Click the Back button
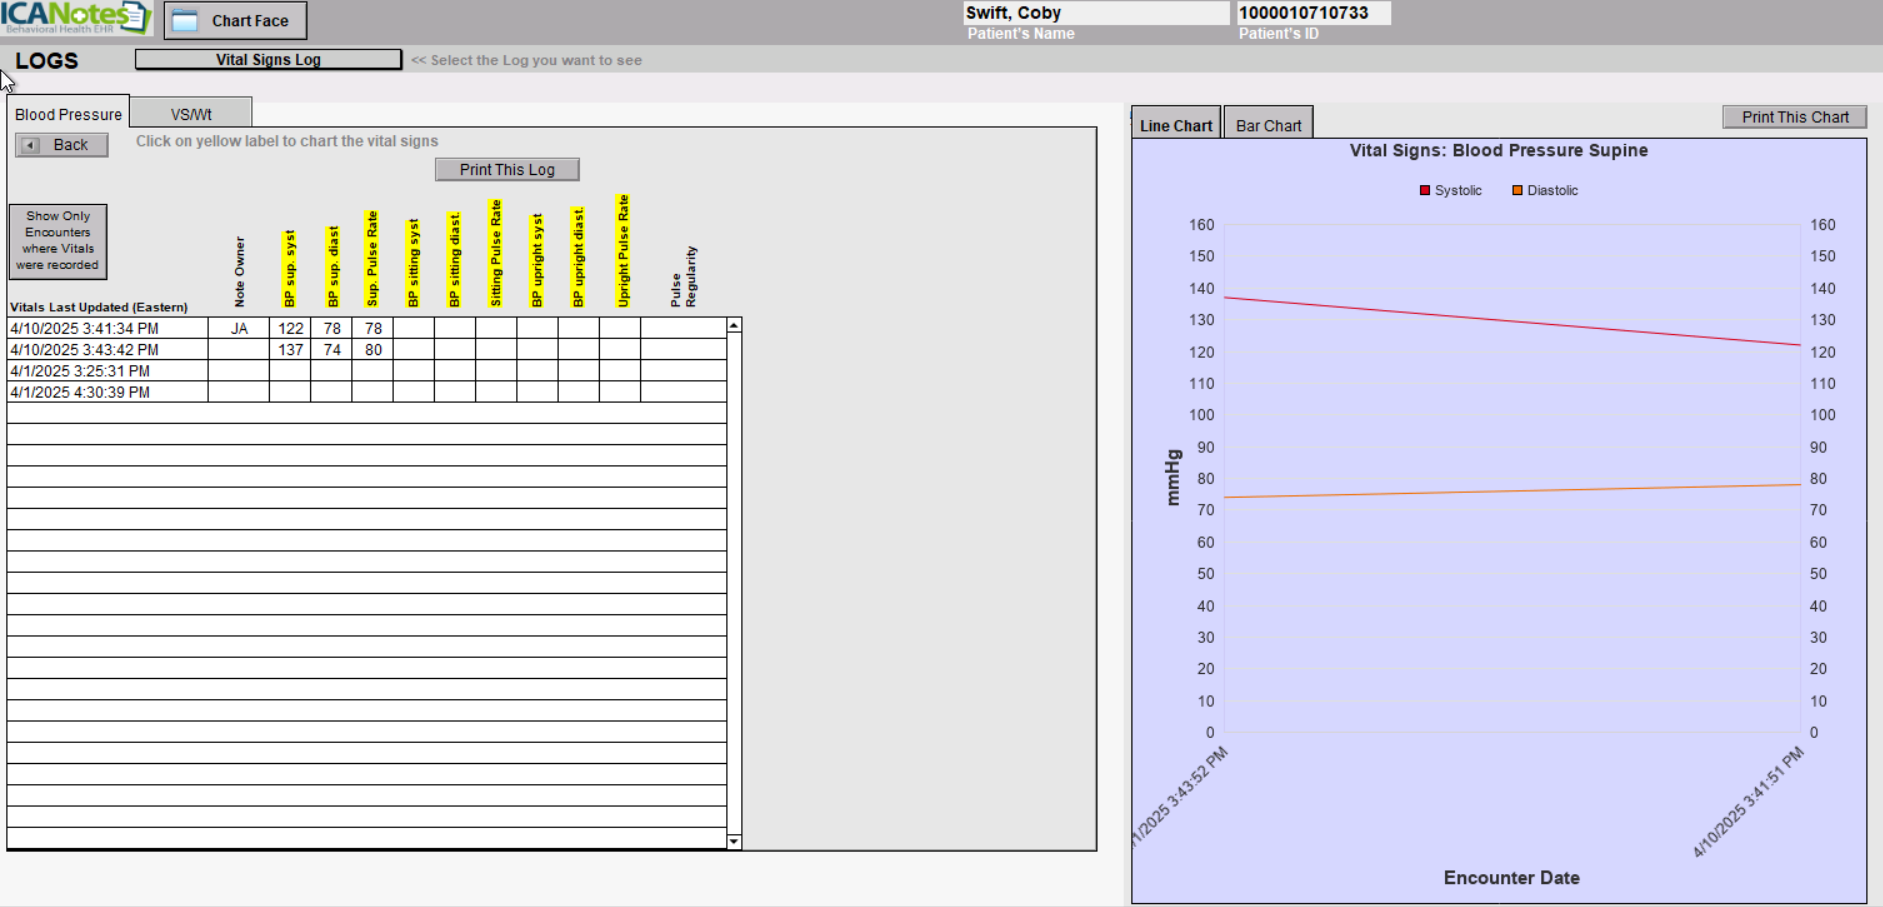 click(x=61, y=145)
